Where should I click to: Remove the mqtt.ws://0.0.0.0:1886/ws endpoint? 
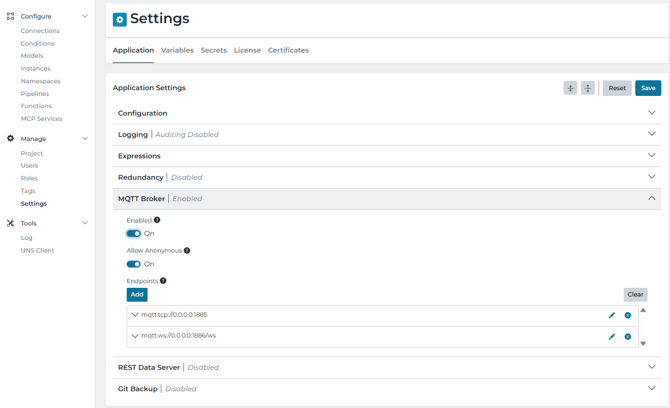628,337
